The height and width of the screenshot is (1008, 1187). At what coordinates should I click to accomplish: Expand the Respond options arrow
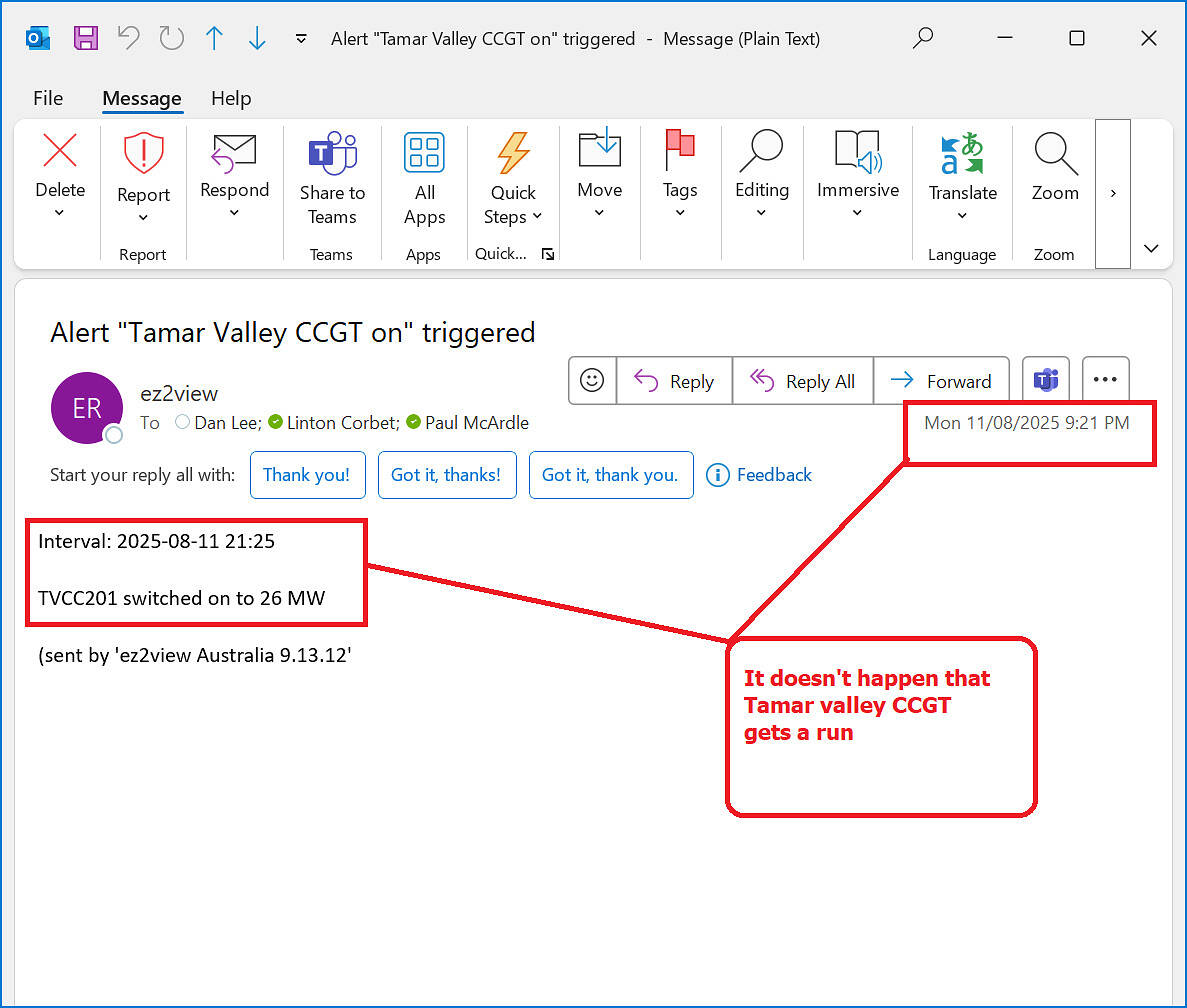click(234, 213)
